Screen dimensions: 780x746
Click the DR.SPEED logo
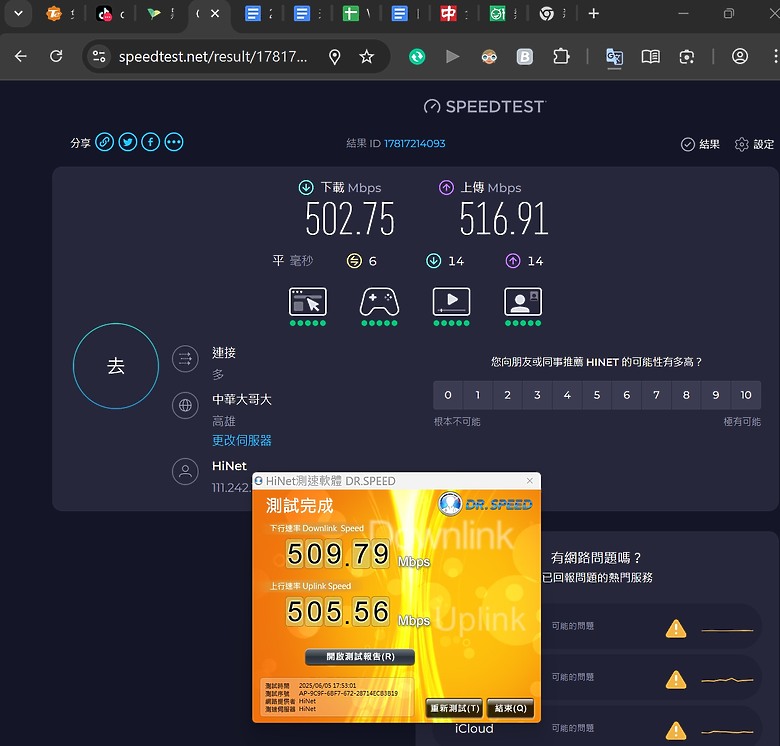[x=486, y=504]
